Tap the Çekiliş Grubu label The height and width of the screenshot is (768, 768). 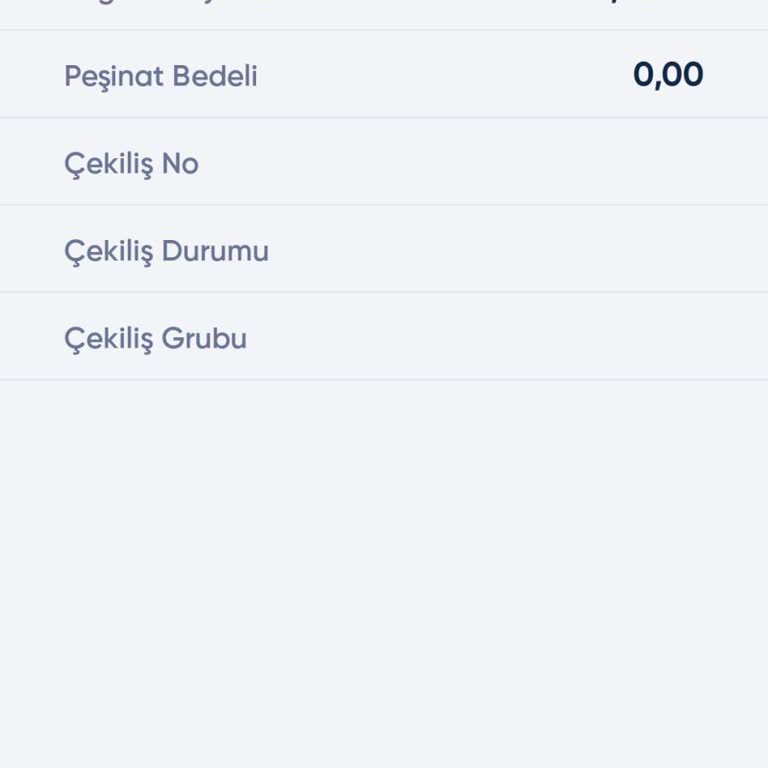pyautogui.click(x=155, y=339)
